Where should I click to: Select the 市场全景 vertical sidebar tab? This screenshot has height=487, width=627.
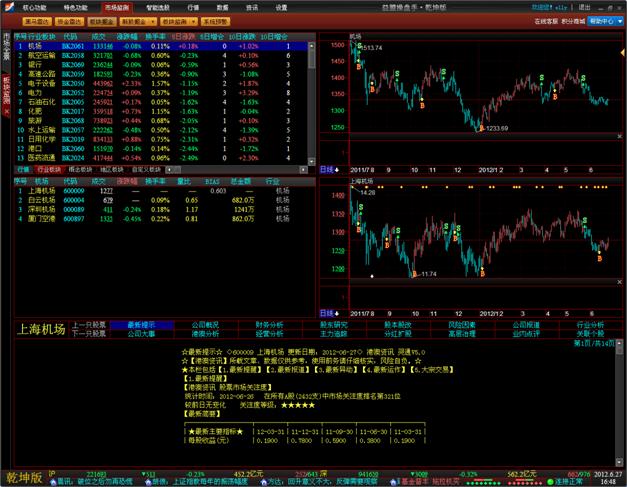click(x=6, y=47)
